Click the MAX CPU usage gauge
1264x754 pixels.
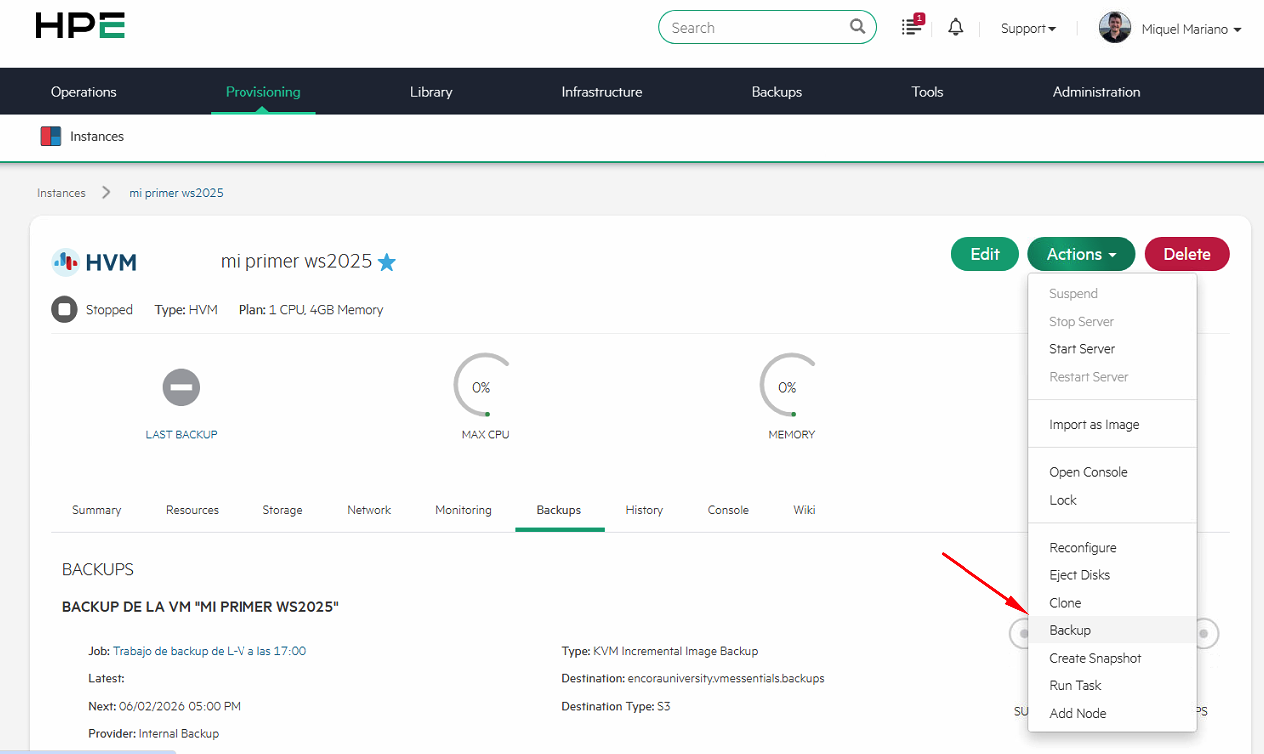pyautogui.click(x=483, y=387)
